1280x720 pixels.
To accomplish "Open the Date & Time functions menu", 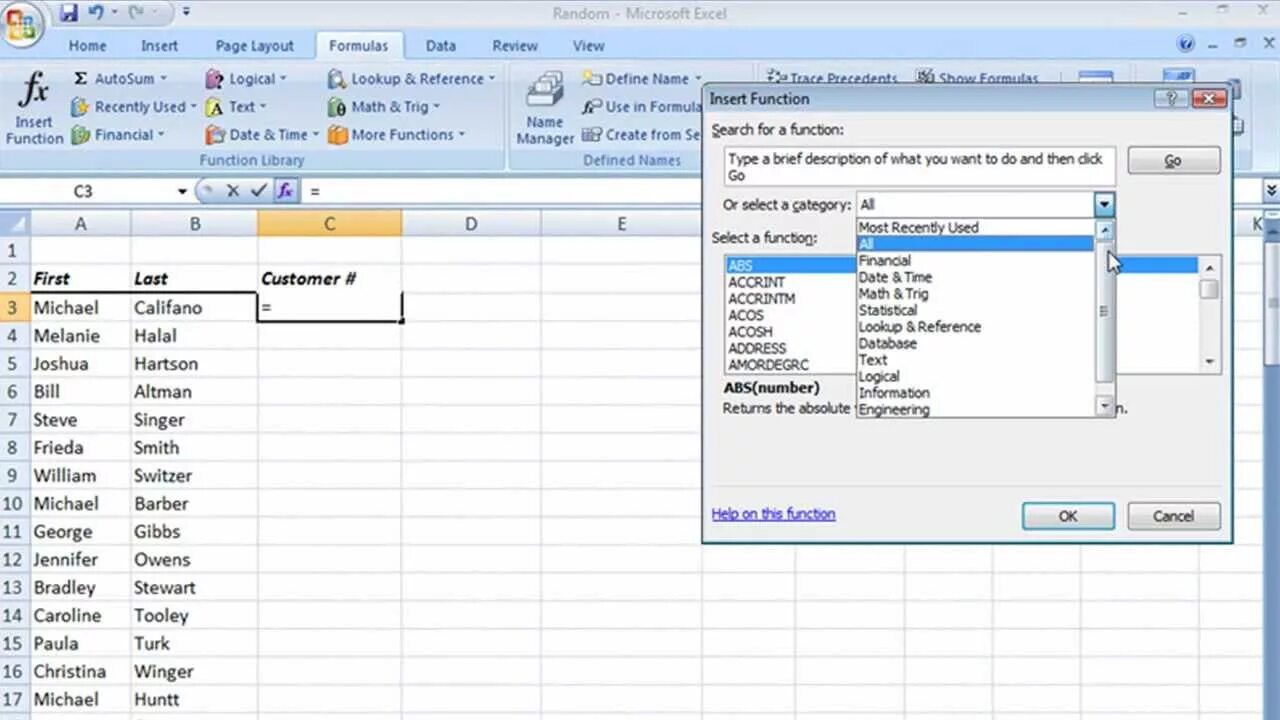I will pos(262,134).
